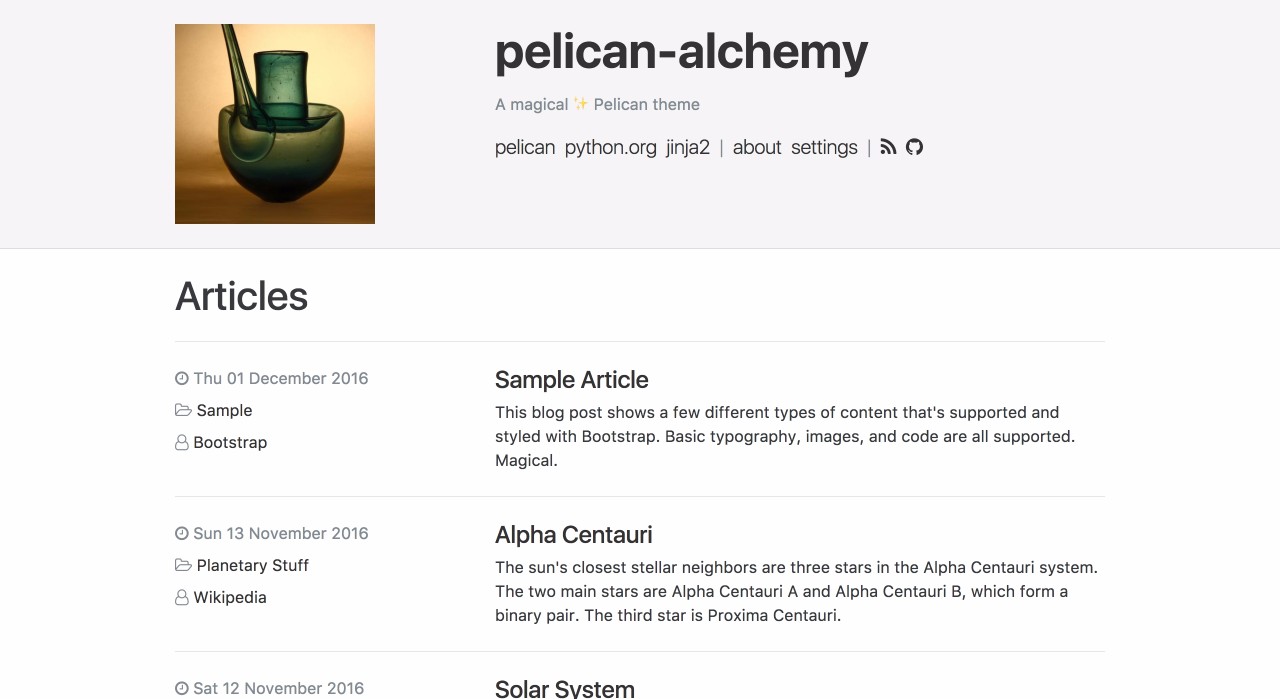Click the clock icon beside 01 December date
Screen dimensions: 1280x699
[x=182, y=378]
